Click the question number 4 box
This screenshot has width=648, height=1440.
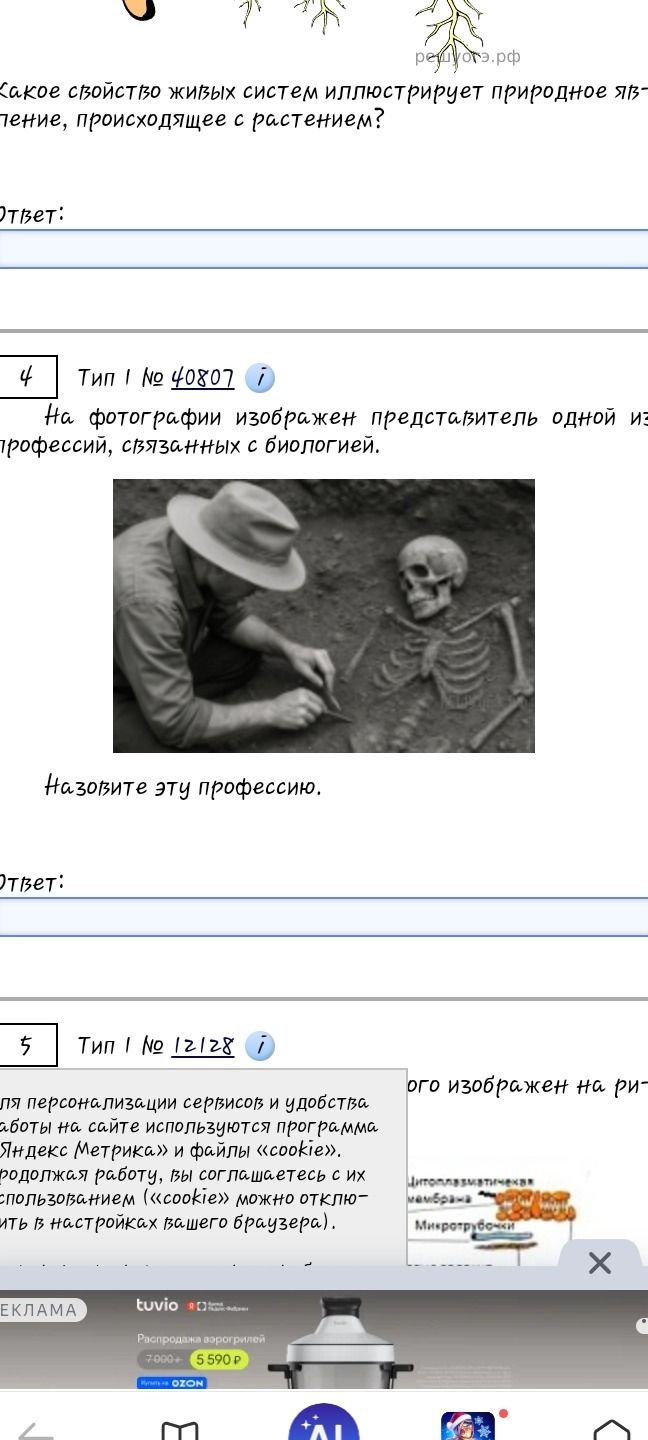pos(28,377)
